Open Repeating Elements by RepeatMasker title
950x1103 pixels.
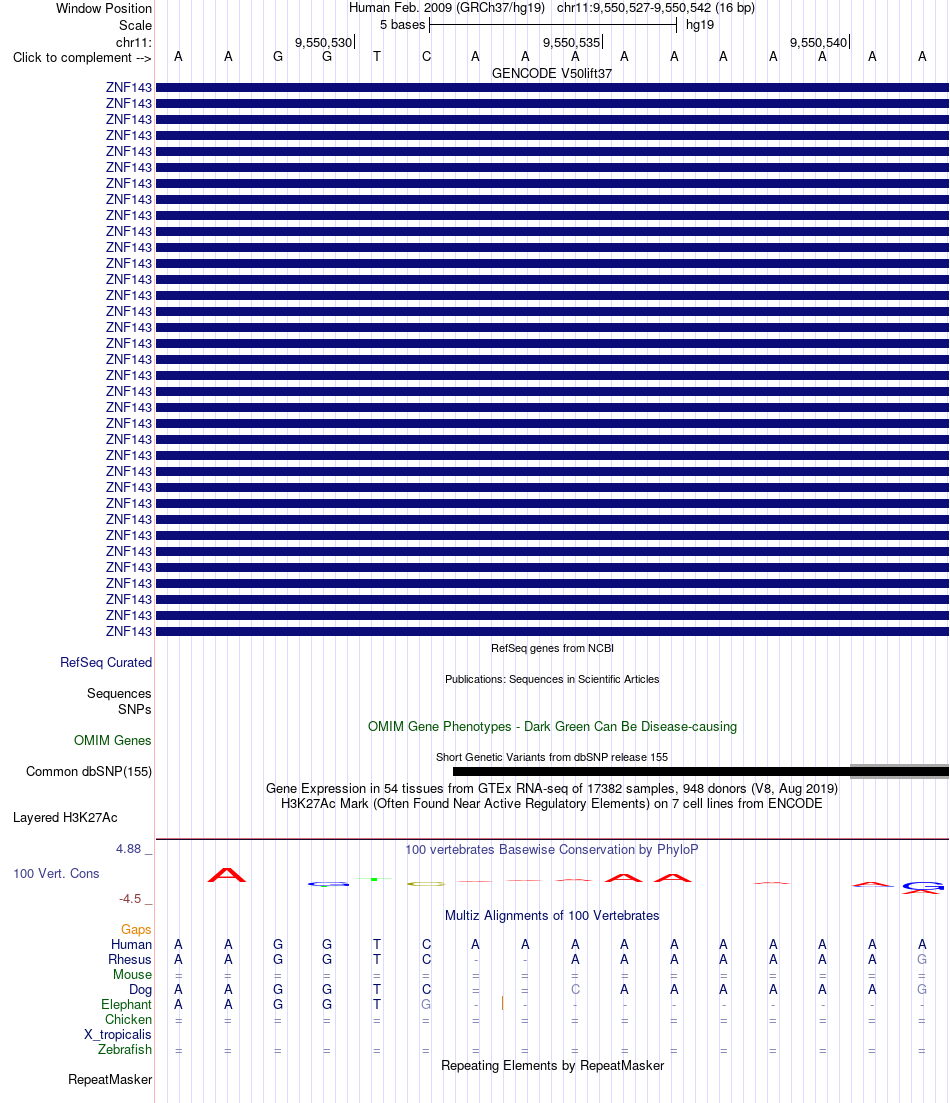552,1066
